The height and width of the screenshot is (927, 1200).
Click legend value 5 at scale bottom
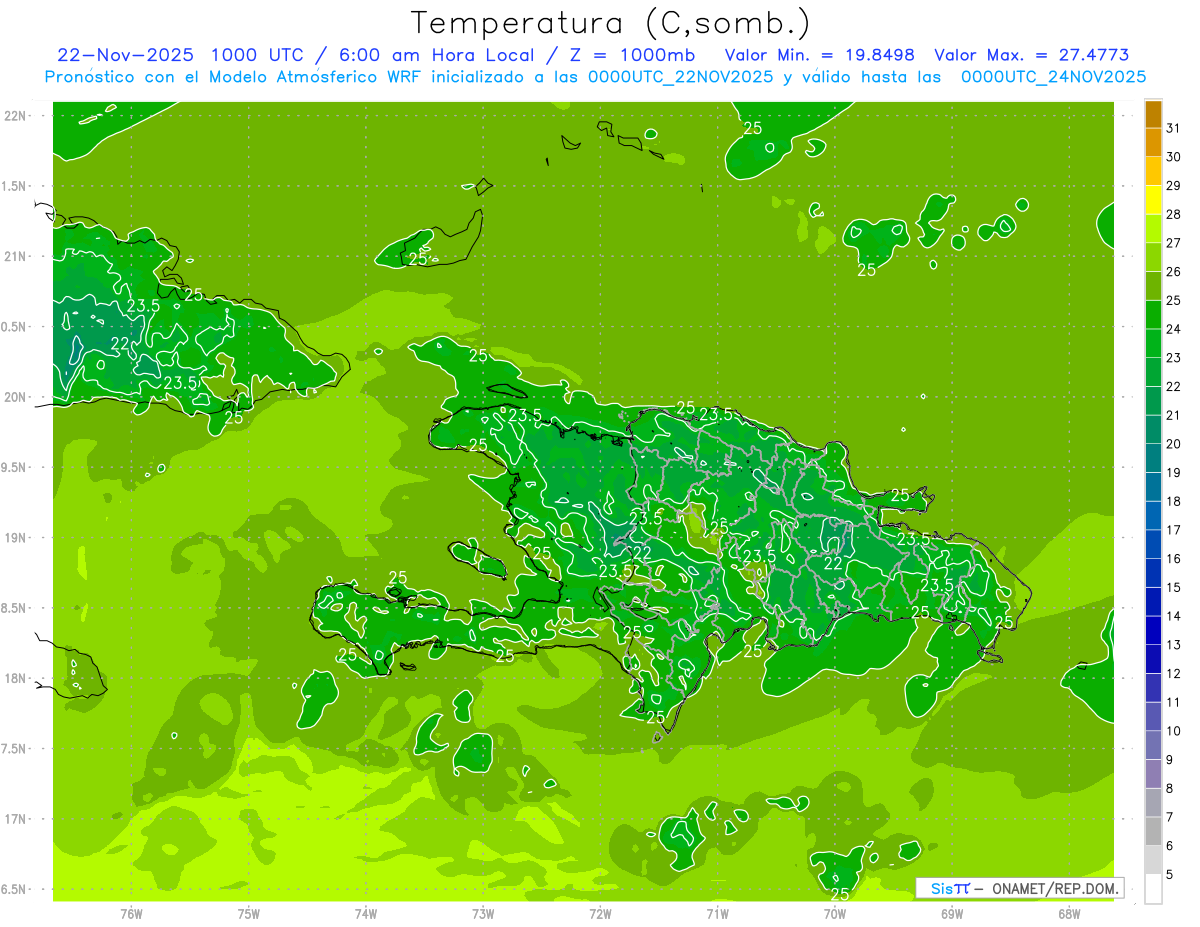pos(1170,875)
